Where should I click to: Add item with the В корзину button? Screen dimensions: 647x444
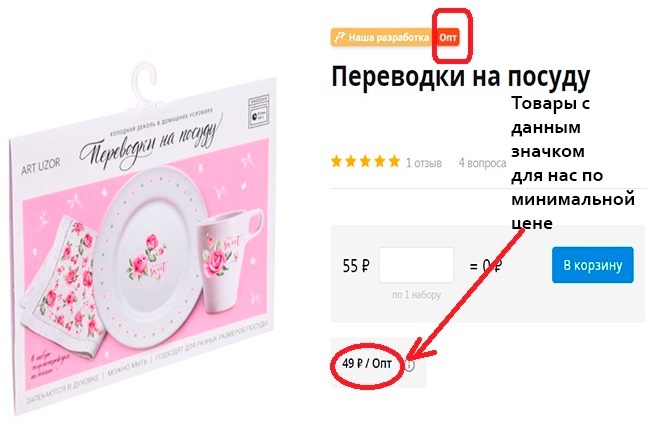point(593,265)
